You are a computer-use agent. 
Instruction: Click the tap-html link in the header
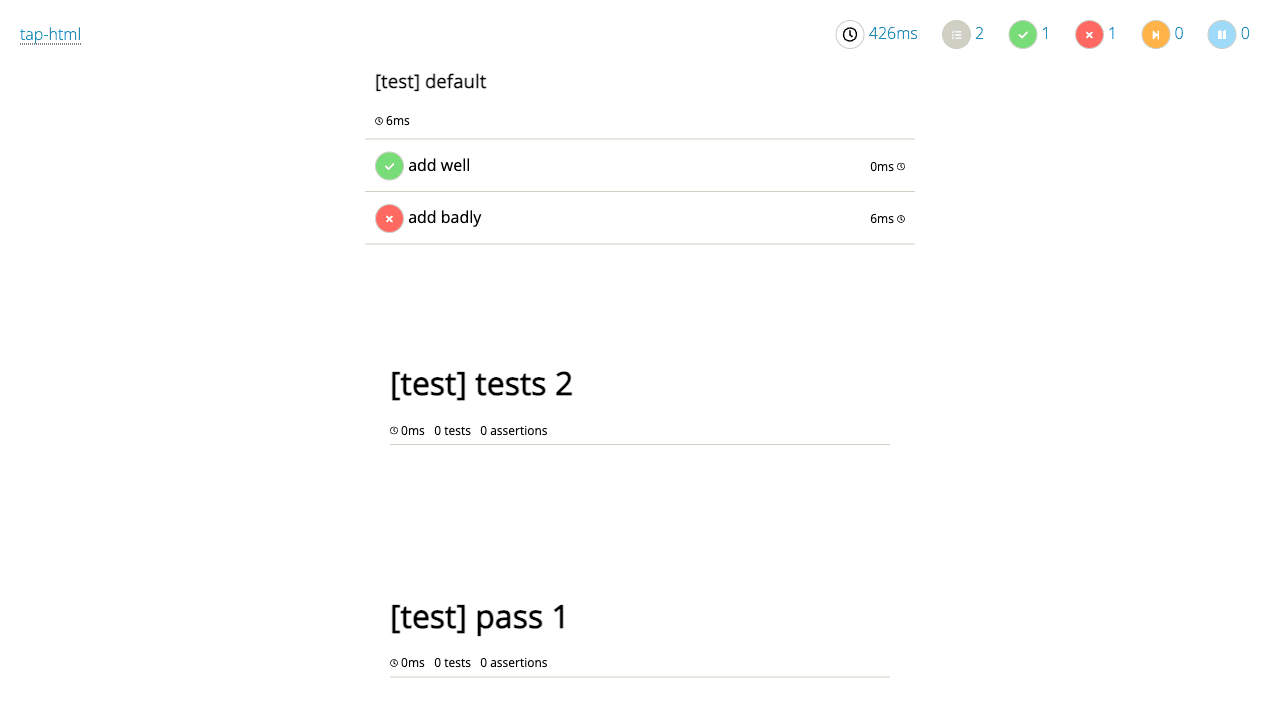point(50,35)
